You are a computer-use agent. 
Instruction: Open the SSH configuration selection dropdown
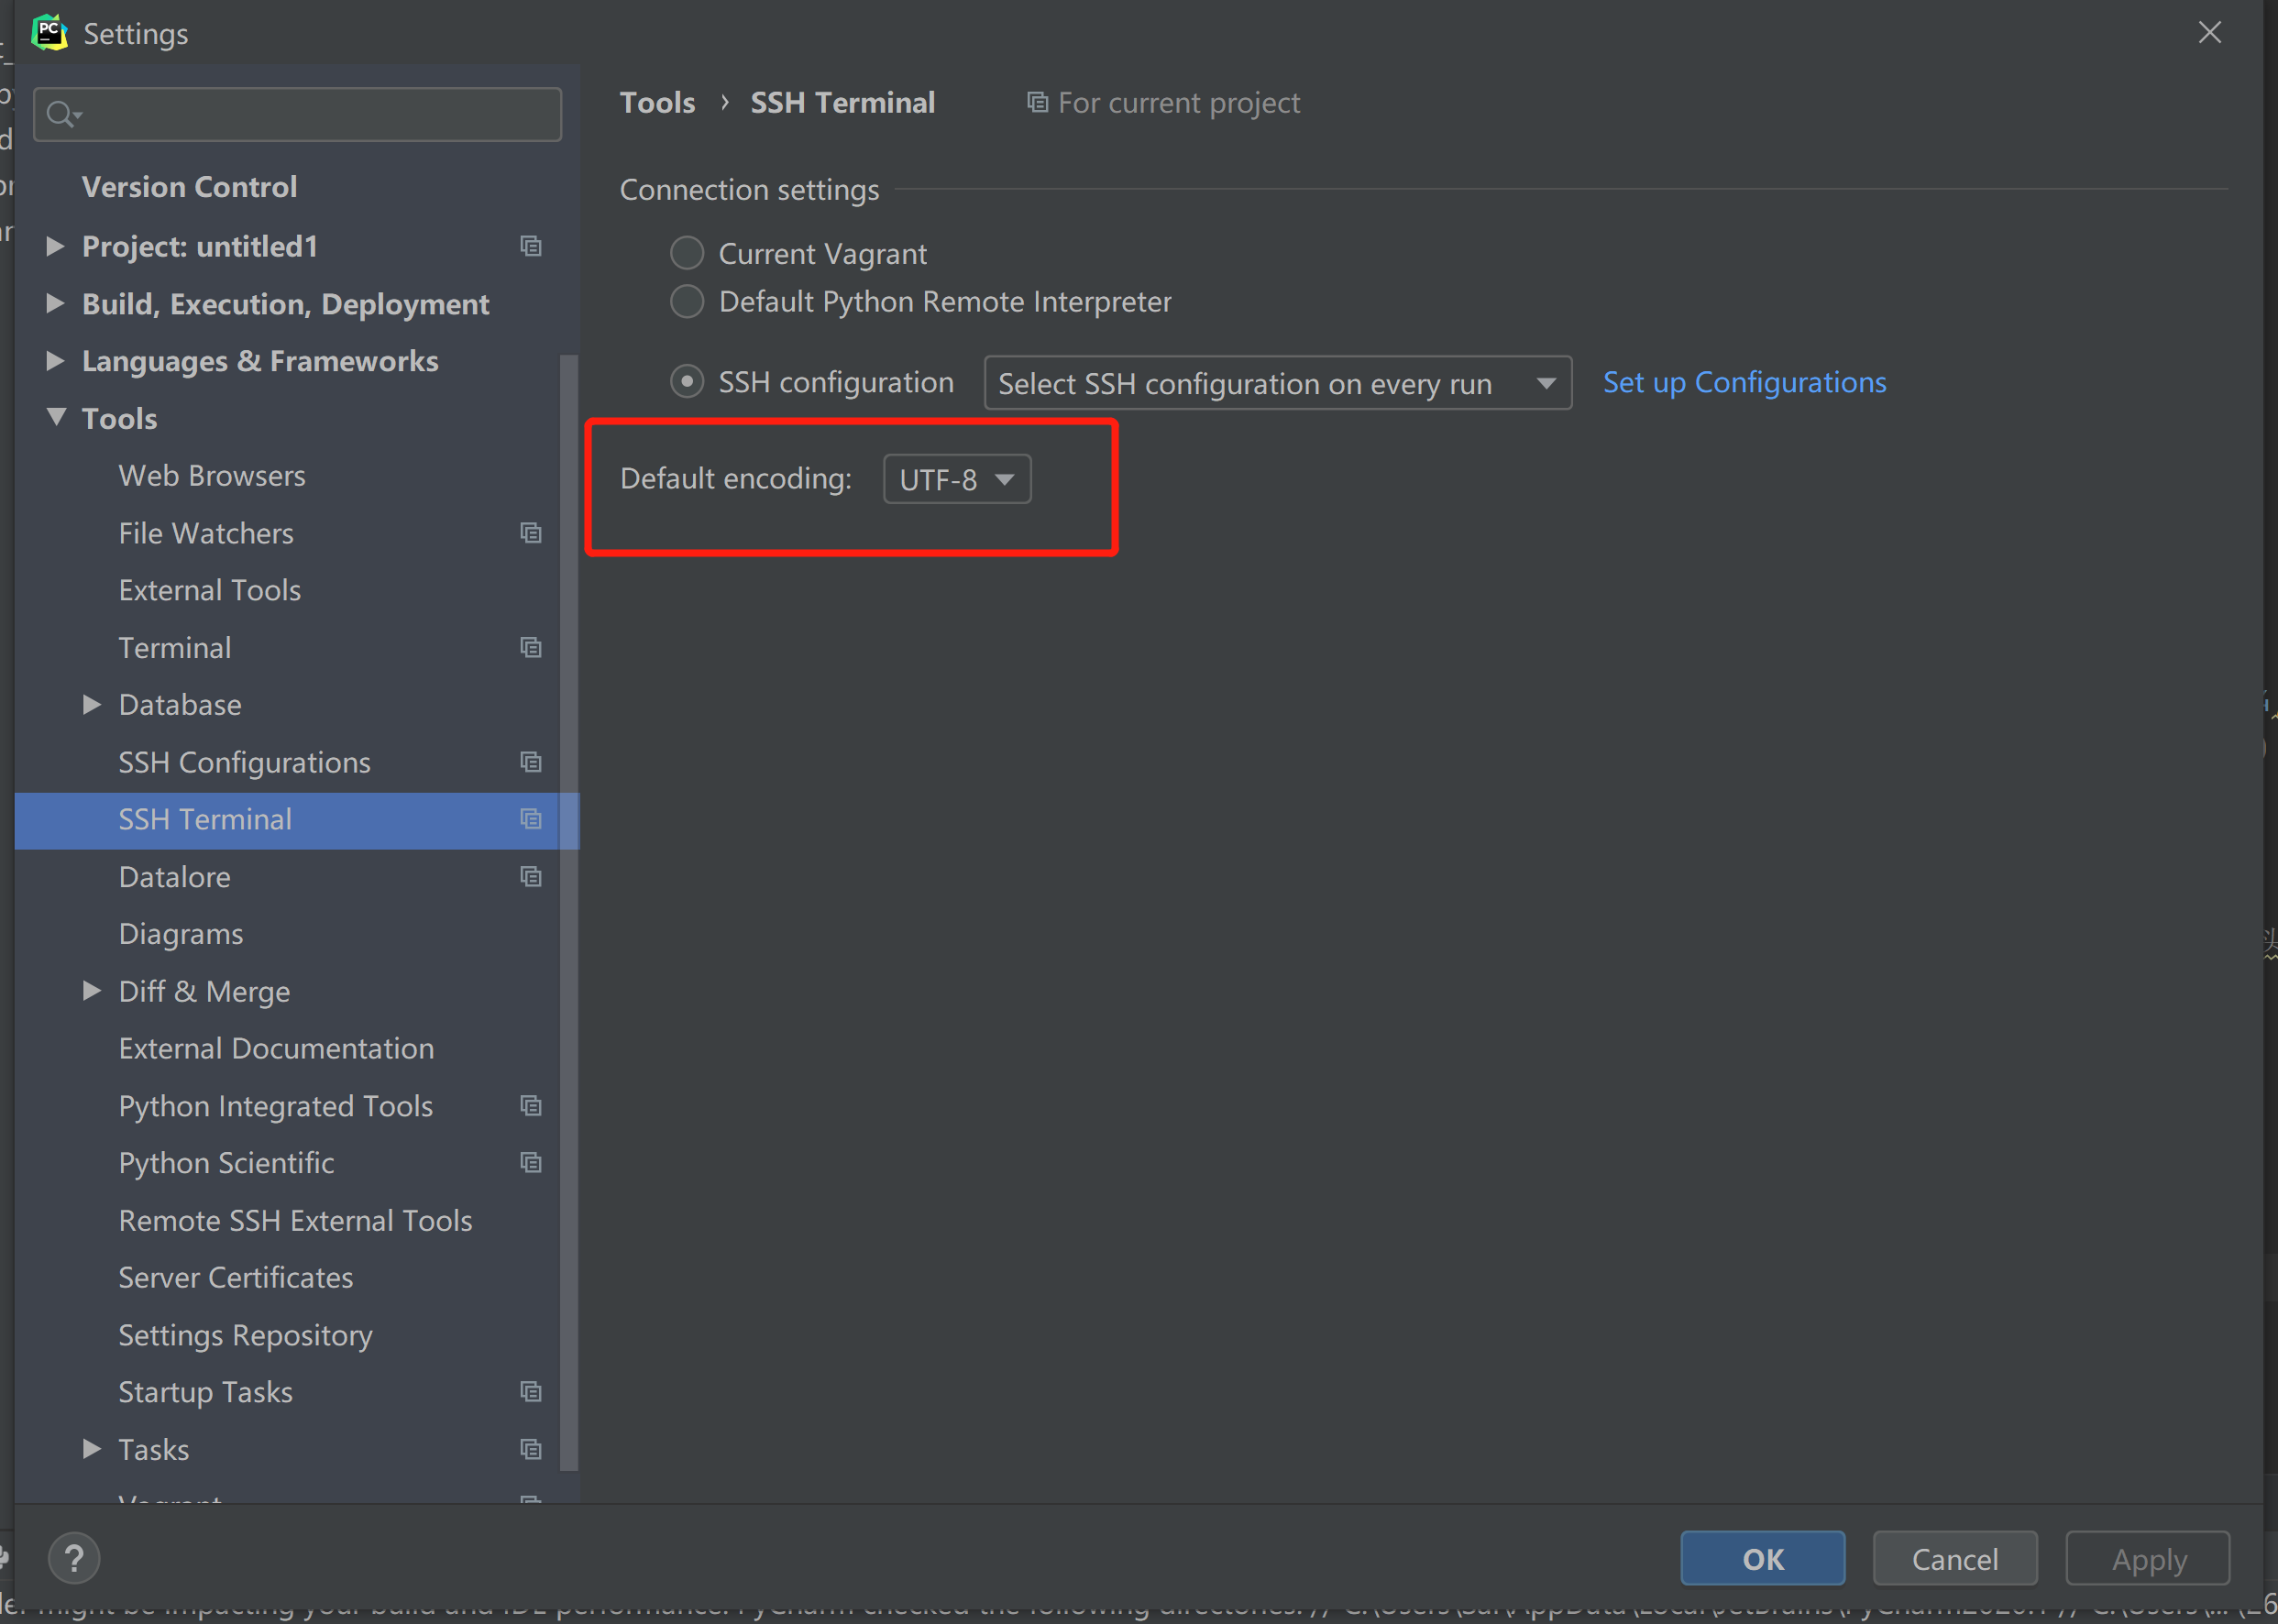pos(1277,383)
